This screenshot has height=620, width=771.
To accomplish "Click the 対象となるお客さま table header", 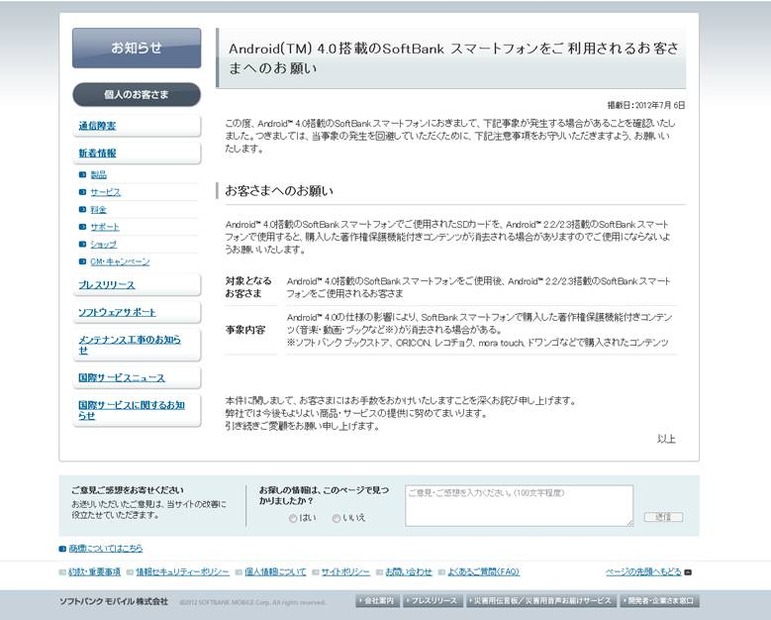I will point(249,287).
